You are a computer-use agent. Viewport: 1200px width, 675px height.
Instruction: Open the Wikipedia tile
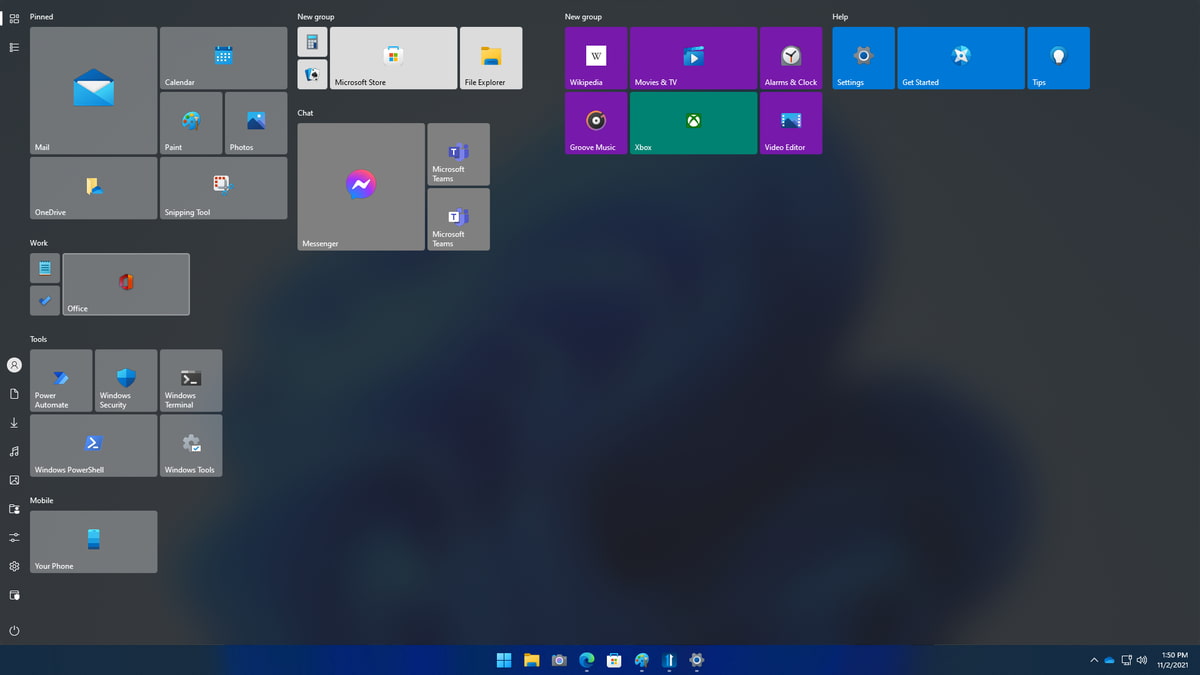pos(596,58)
